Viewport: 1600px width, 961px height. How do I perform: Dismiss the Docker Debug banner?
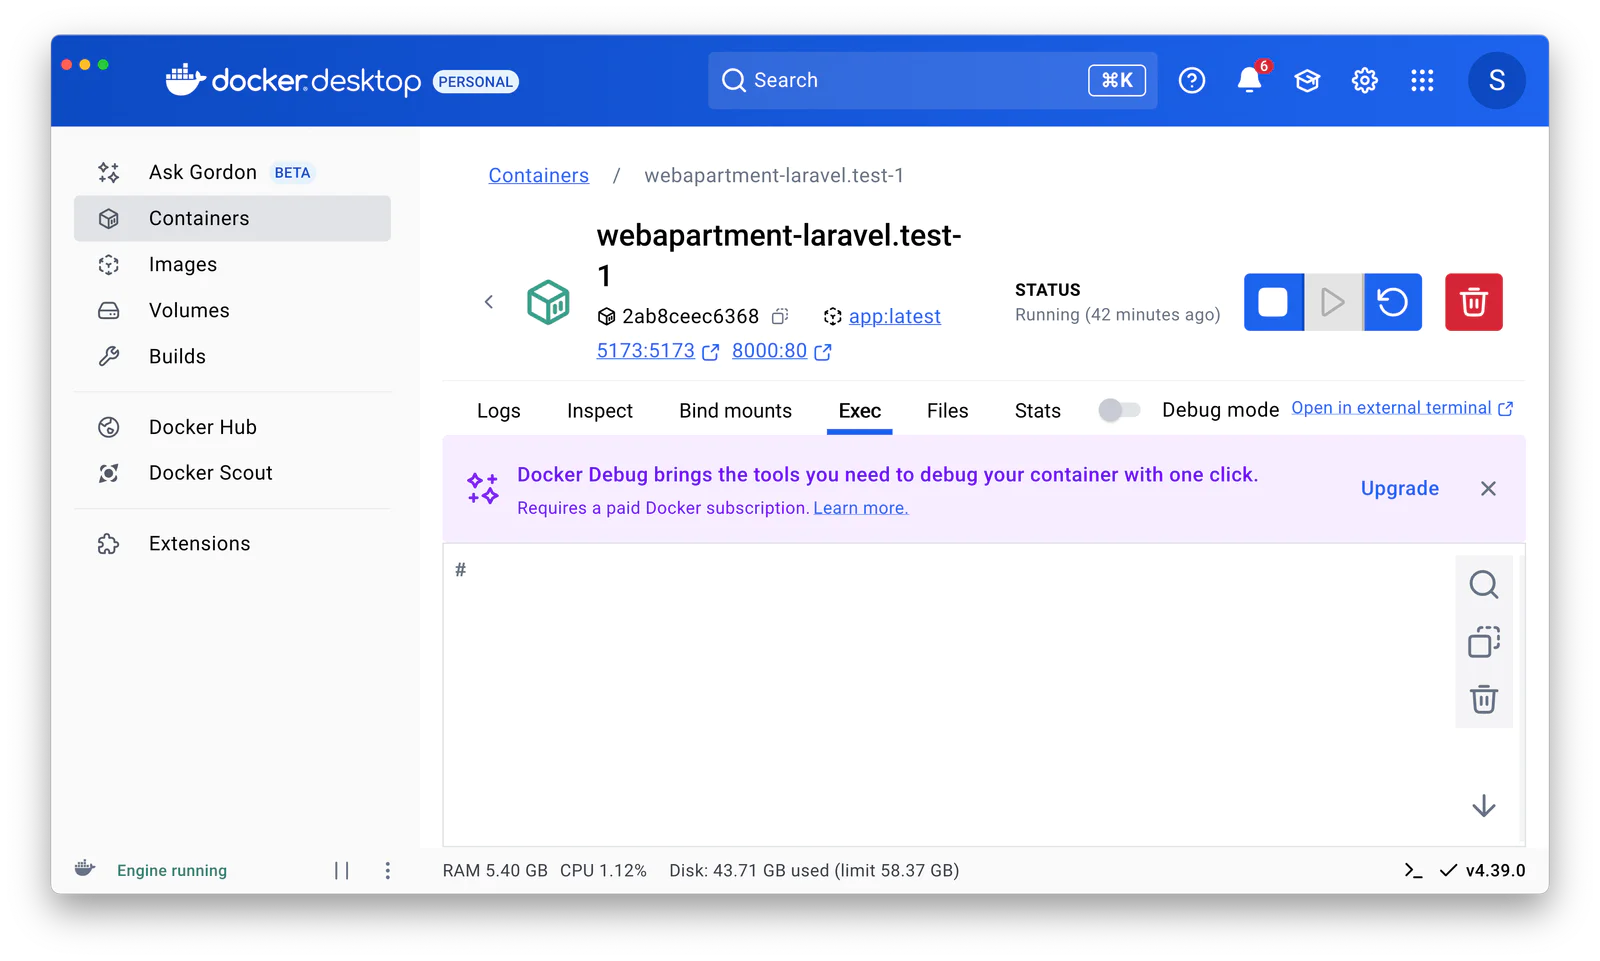pos(1488,489)
